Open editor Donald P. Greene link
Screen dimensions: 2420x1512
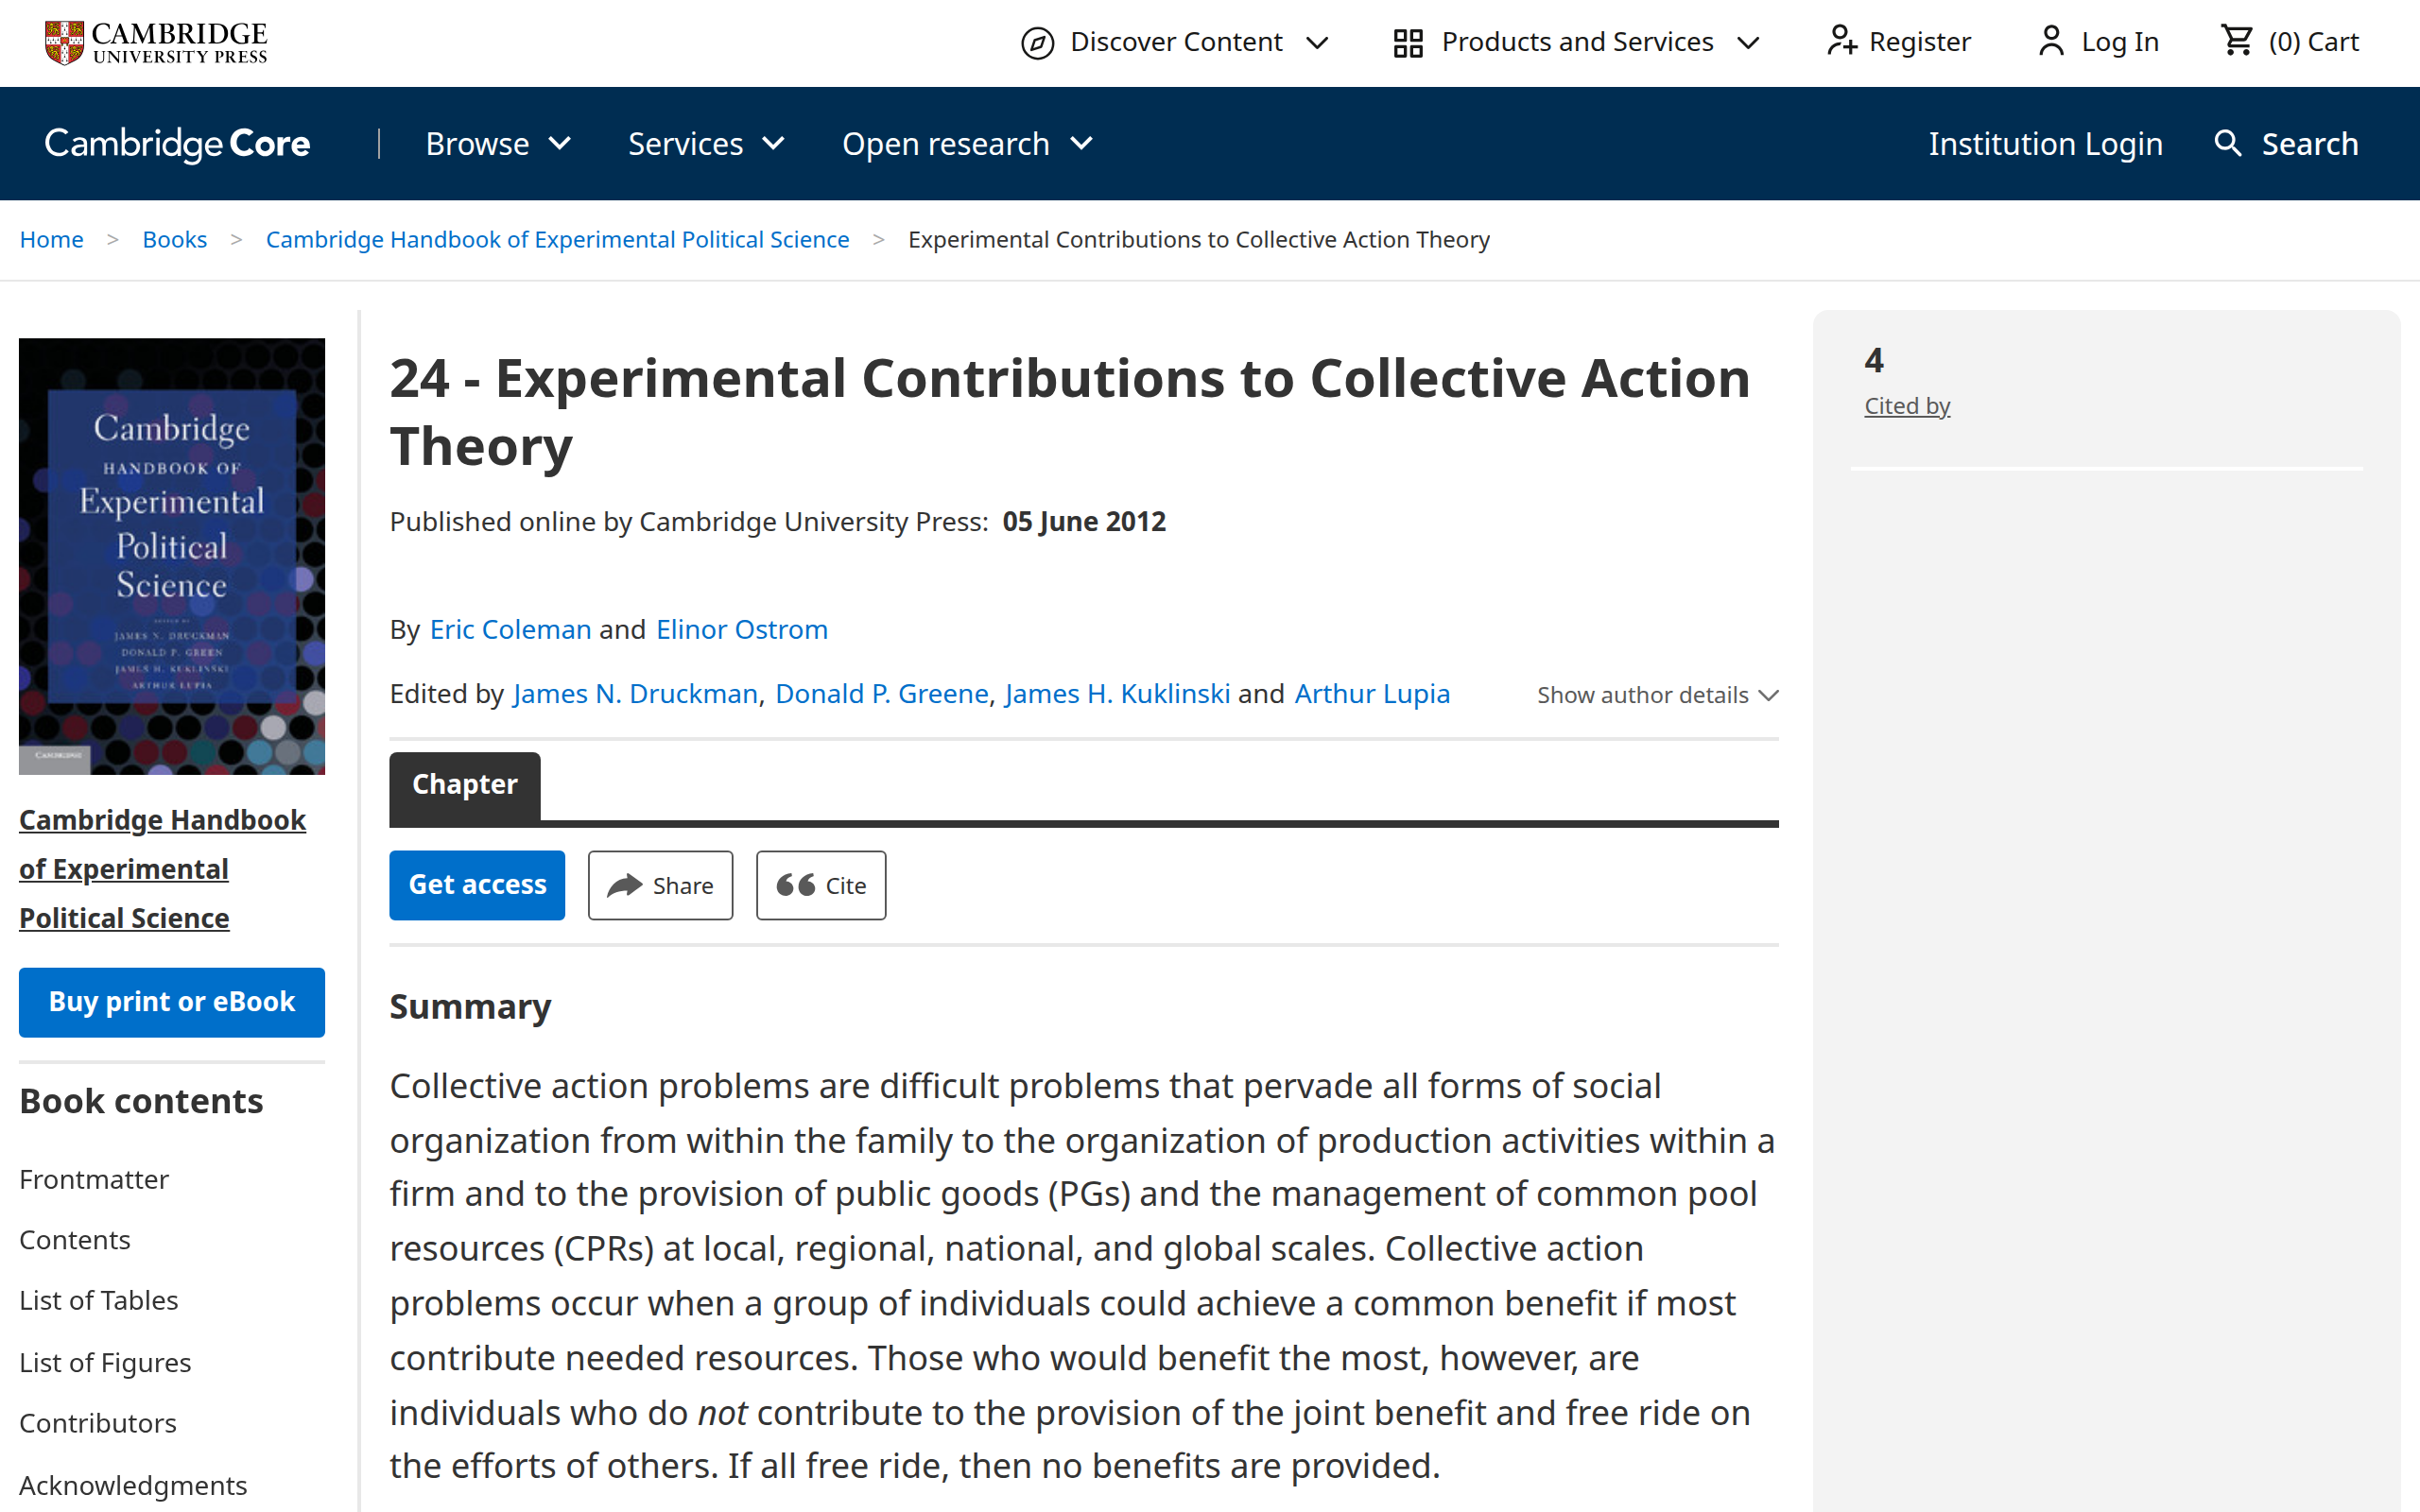coord(881,694)
